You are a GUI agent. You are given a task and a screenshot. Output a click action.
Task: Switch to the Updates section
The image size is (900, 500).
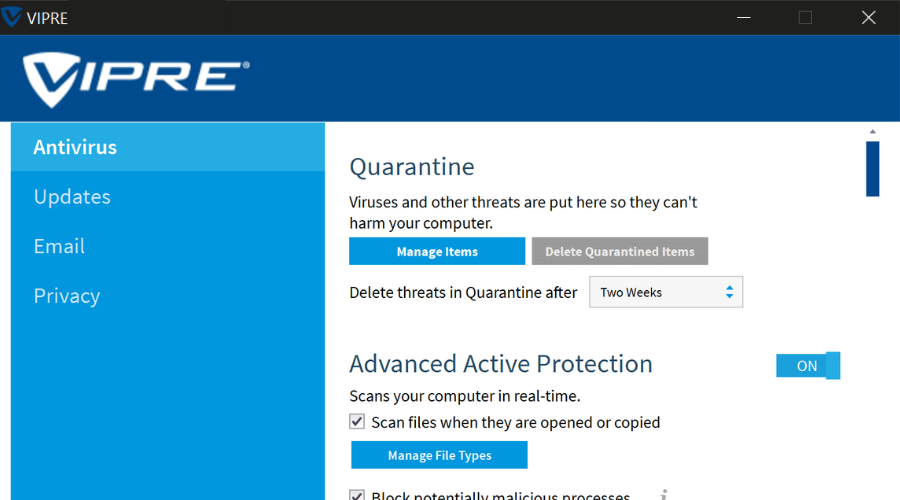(168, 196)
